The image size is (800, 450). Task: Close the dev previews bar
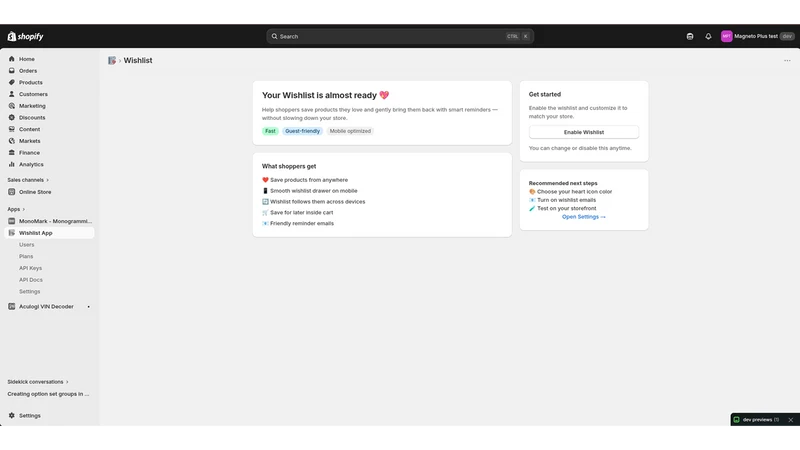point(791,420)
